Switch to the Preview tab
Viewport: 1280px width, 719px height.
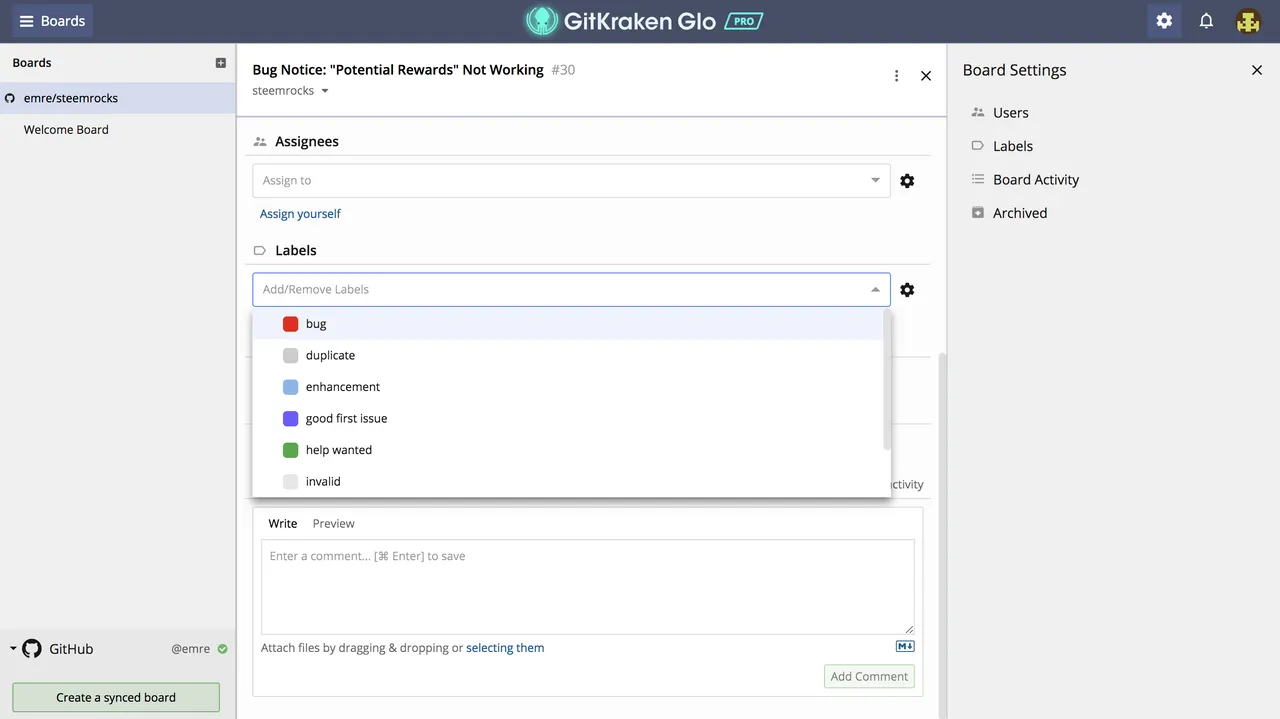tap(333, 523)
